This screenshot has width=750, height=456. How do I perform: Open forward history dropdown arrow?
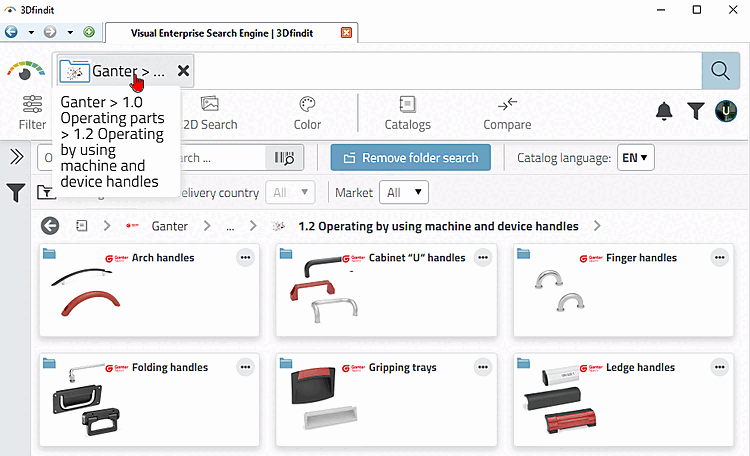[70, 33]
